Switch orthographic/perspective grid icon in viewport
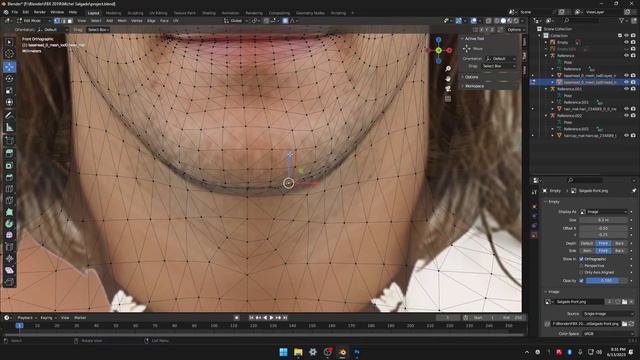 pos(448,99)
